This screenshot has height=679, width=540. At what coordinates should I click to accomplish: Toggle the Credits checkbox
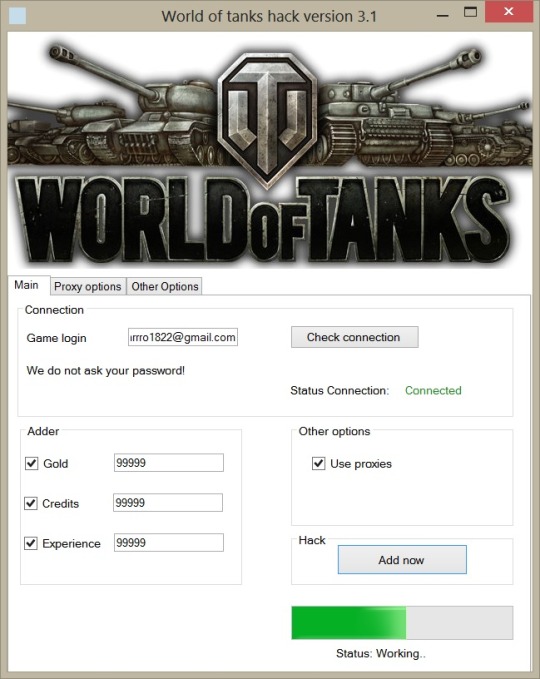click(31, 503)
